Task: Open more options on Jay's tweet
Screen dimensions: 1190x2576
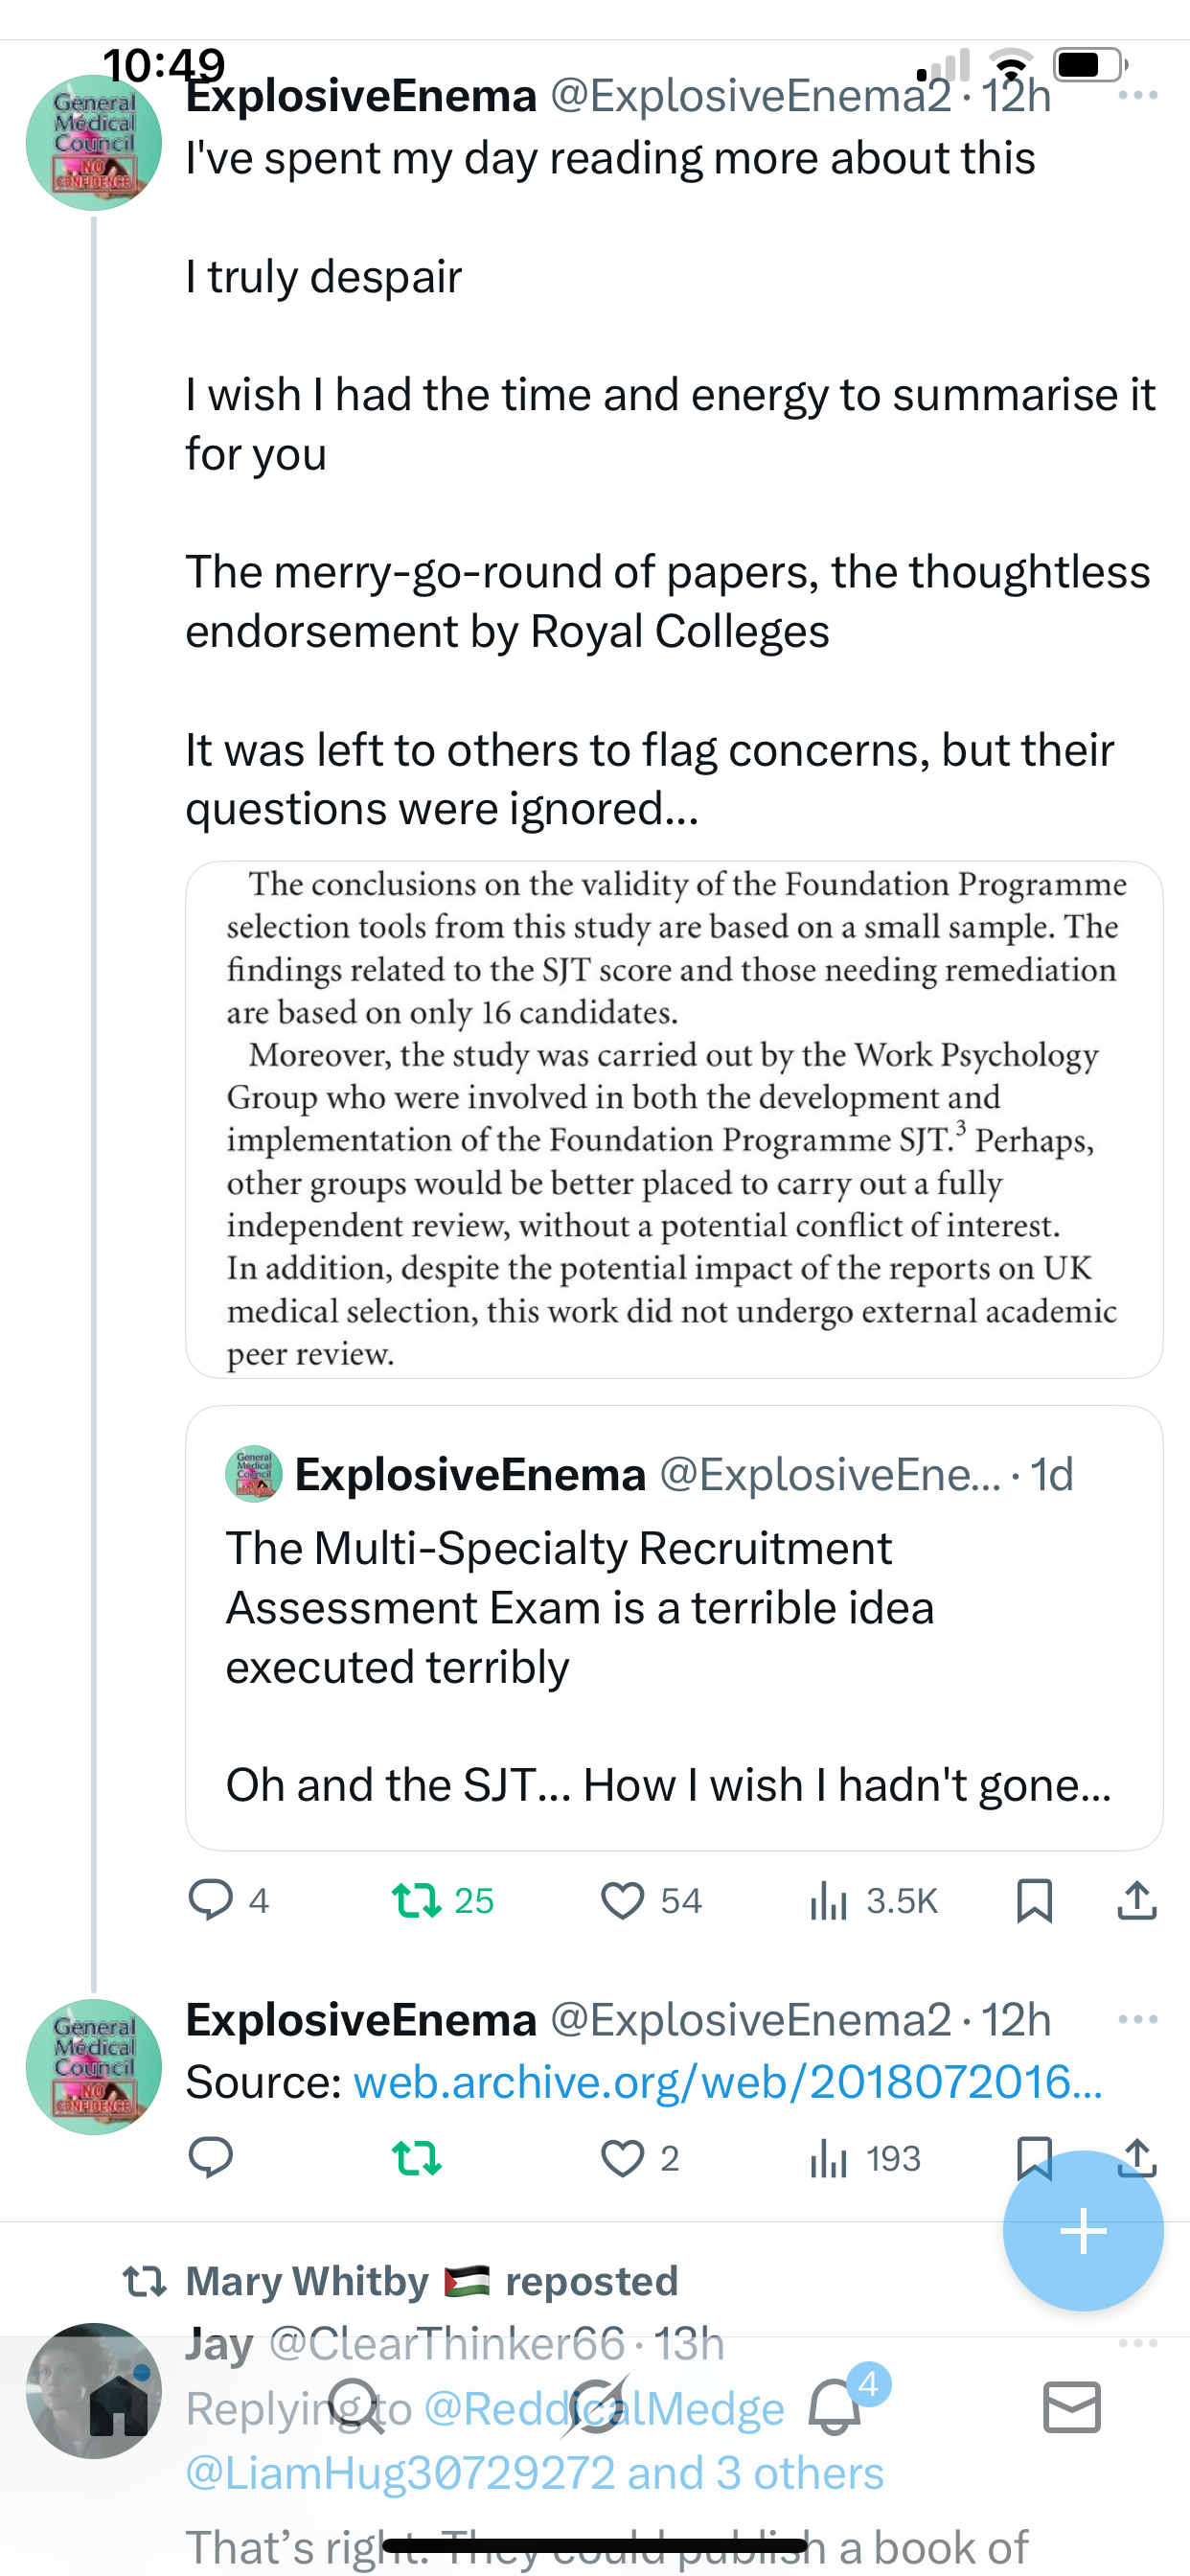Action: (x=1137, y=2343)
